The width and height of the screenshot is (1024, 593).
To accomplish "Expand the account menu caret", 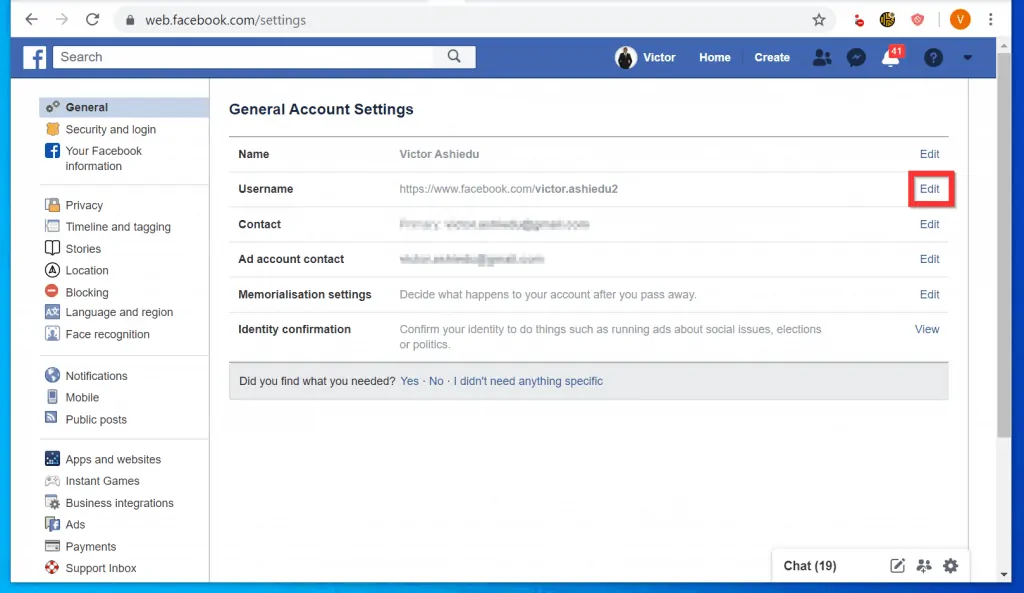I will tap(967, 57).
